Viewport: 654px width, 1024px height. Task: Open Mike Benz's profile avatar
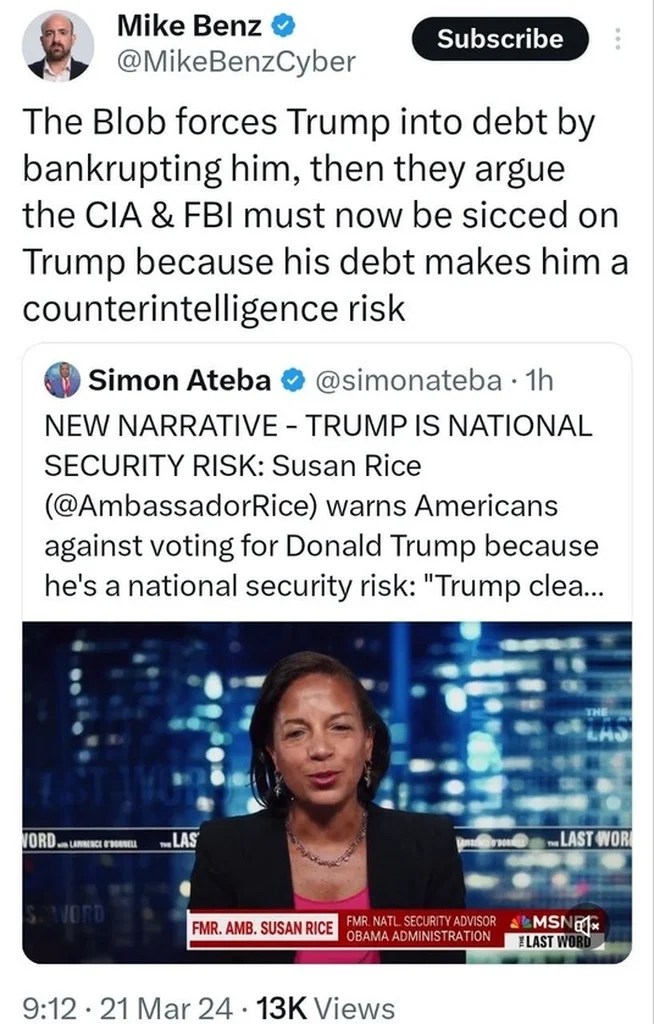(x=58, y=46)
